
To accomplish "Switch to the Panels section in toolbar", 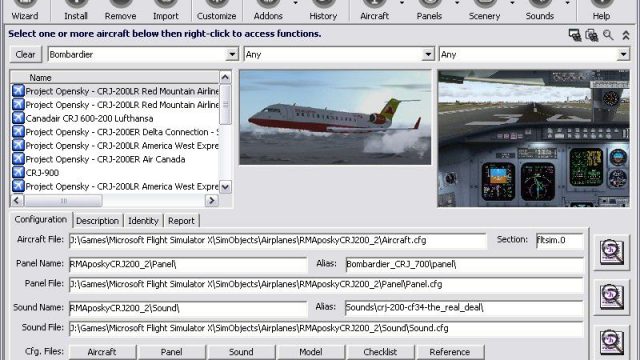I will 429,11.
